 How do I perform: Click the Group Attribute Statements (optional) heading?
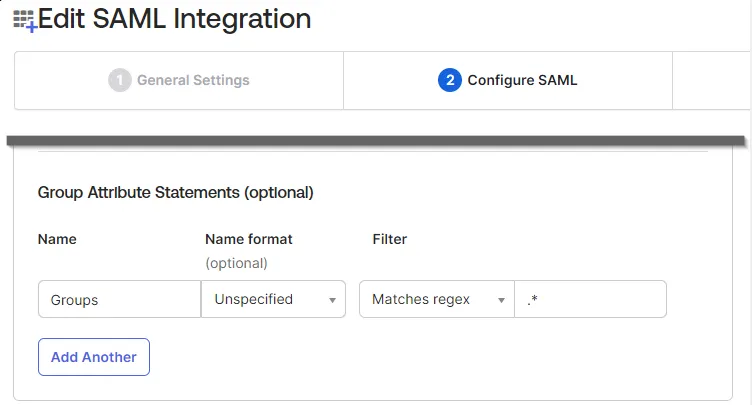point(176,192)
